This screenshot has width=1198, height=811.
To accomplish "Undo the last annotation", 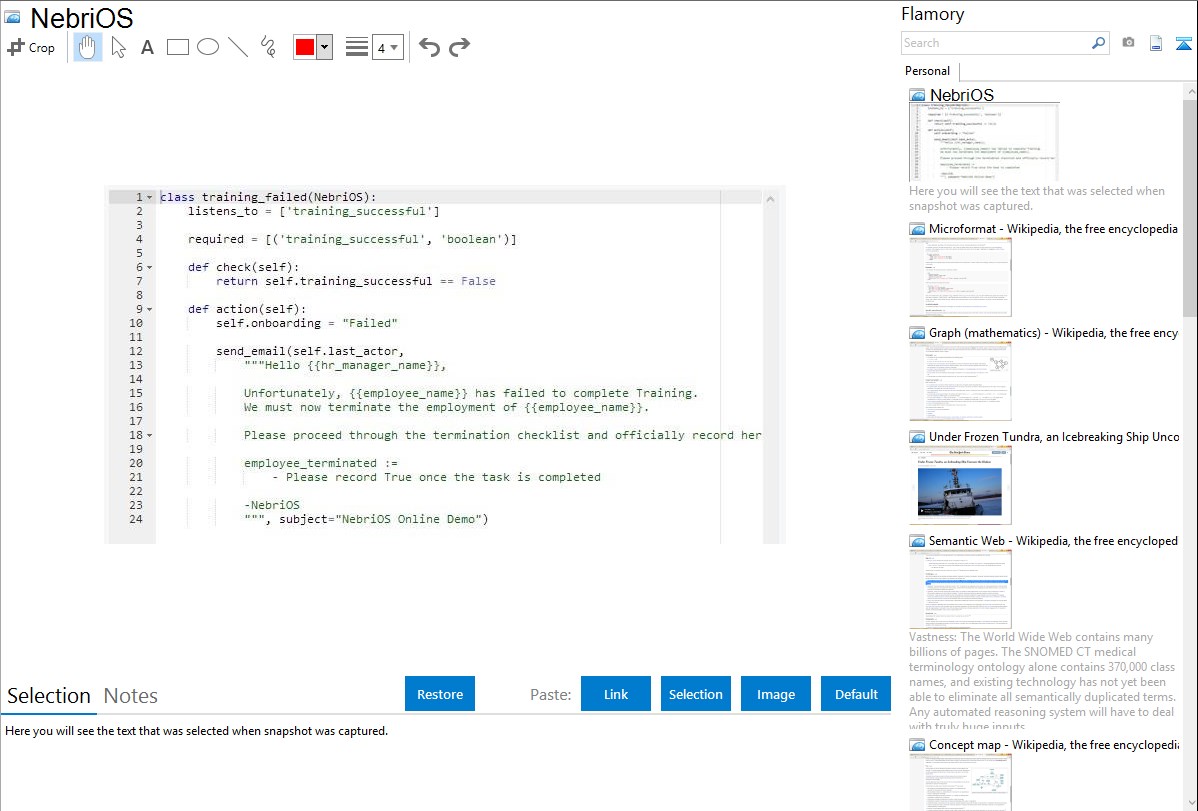I will tap(429, 47).
